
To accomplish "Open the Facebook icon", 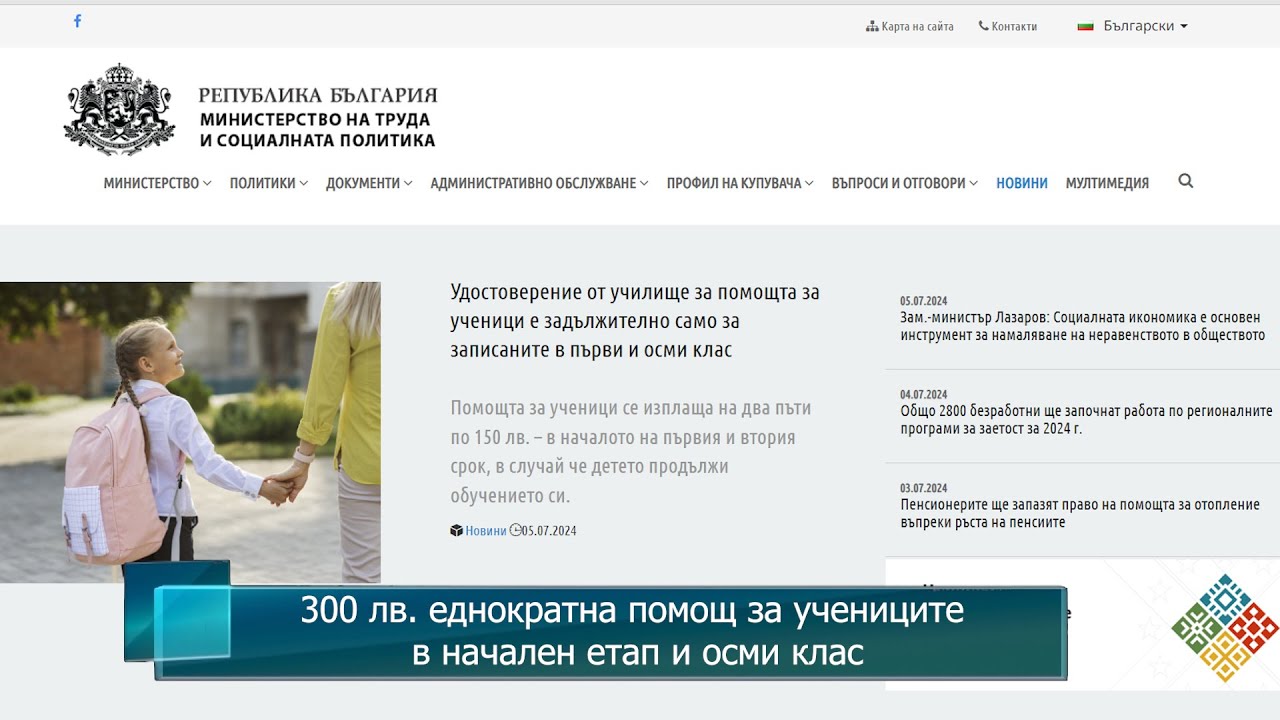I will point(77,20).
